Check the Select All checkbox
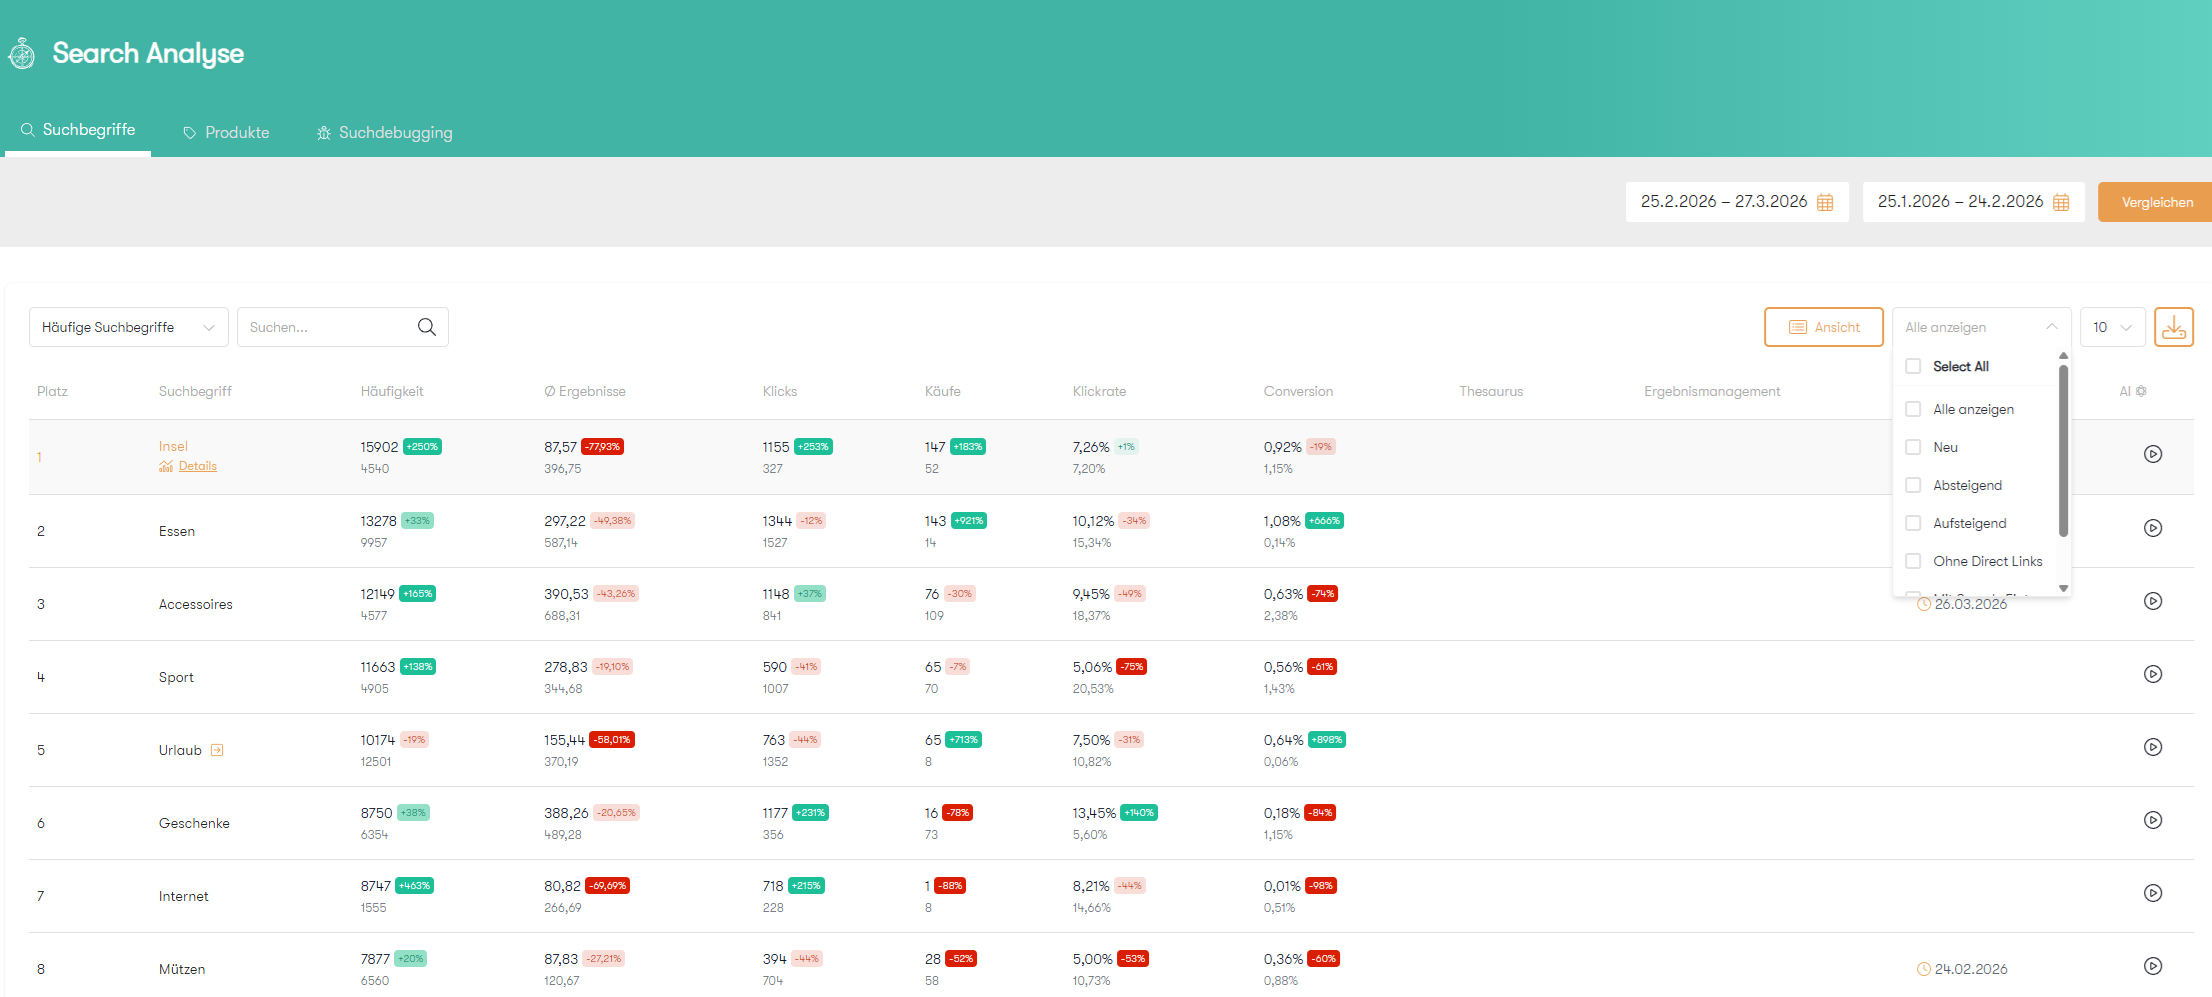The width and height of the screenshot is (2212, 997). click(1914, 366)
